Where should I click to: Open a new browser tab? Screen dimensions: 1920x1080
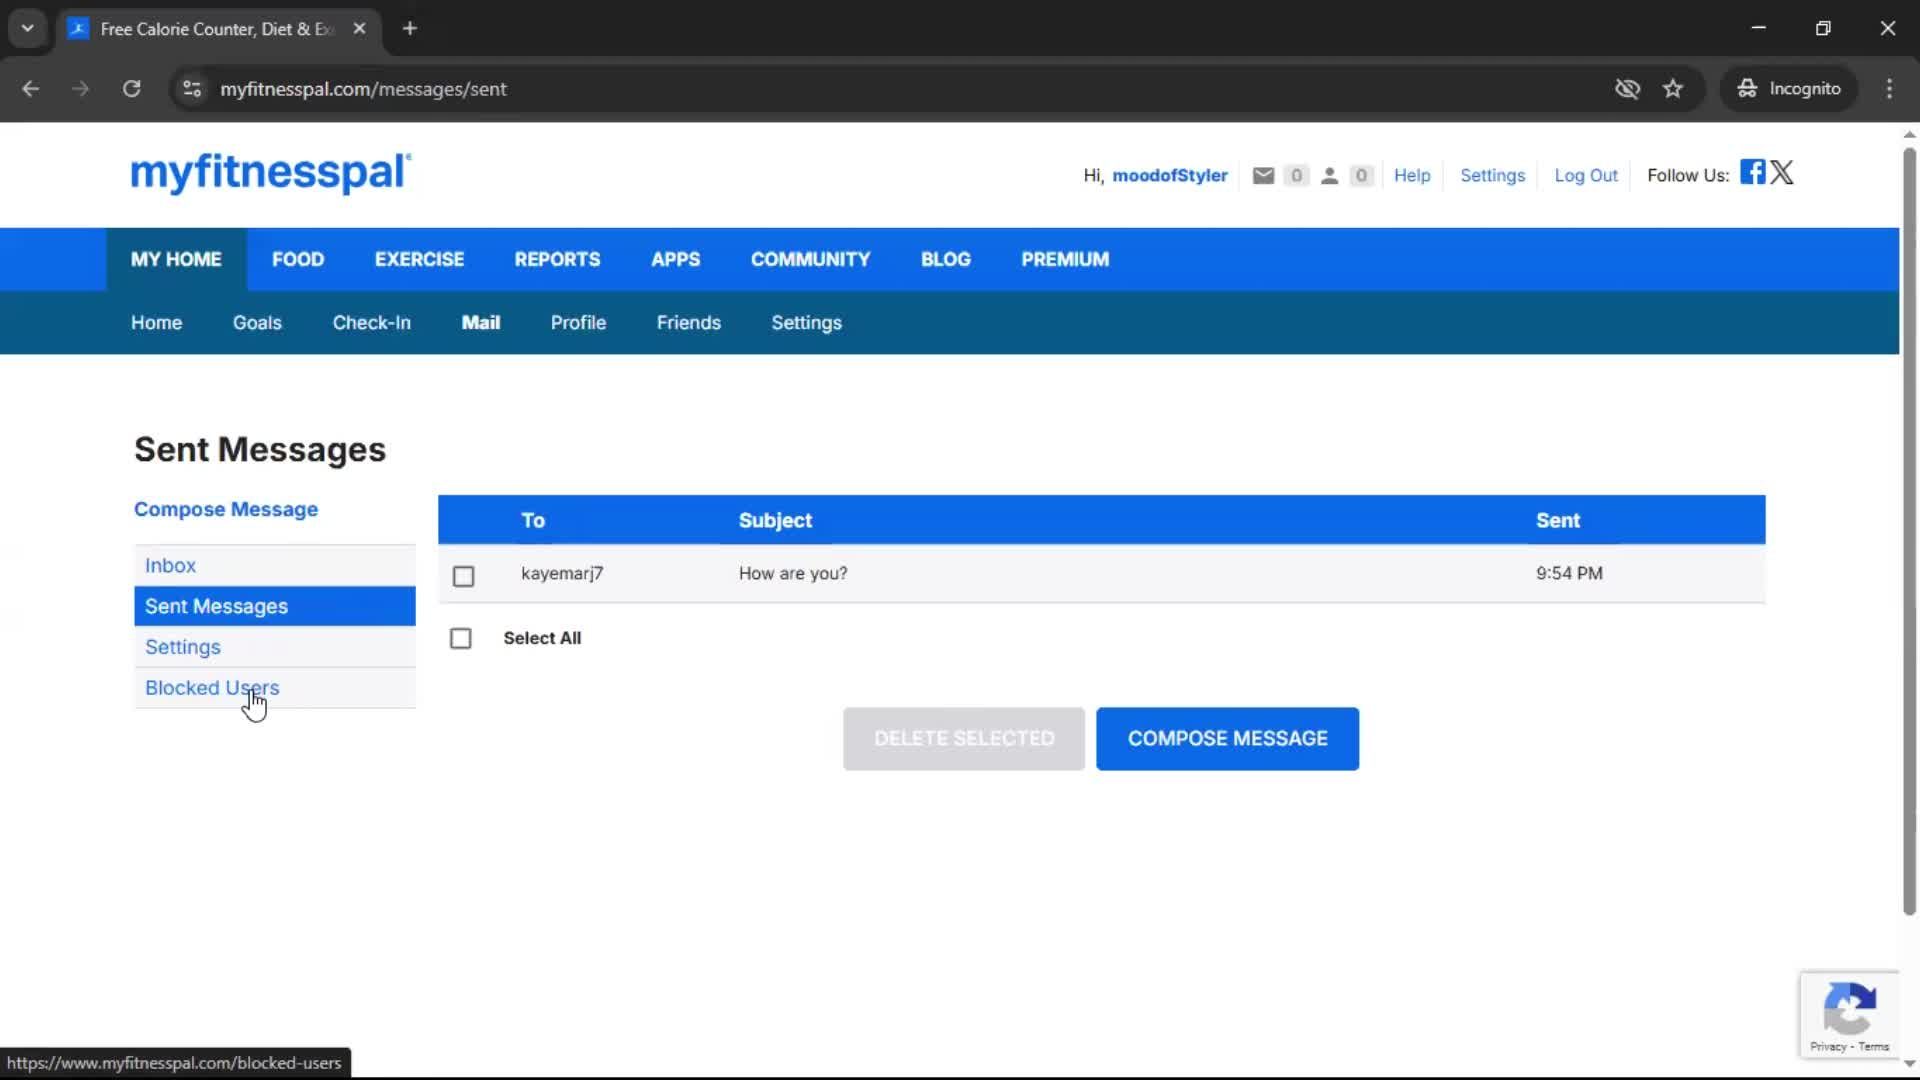[x=409, y=29]
